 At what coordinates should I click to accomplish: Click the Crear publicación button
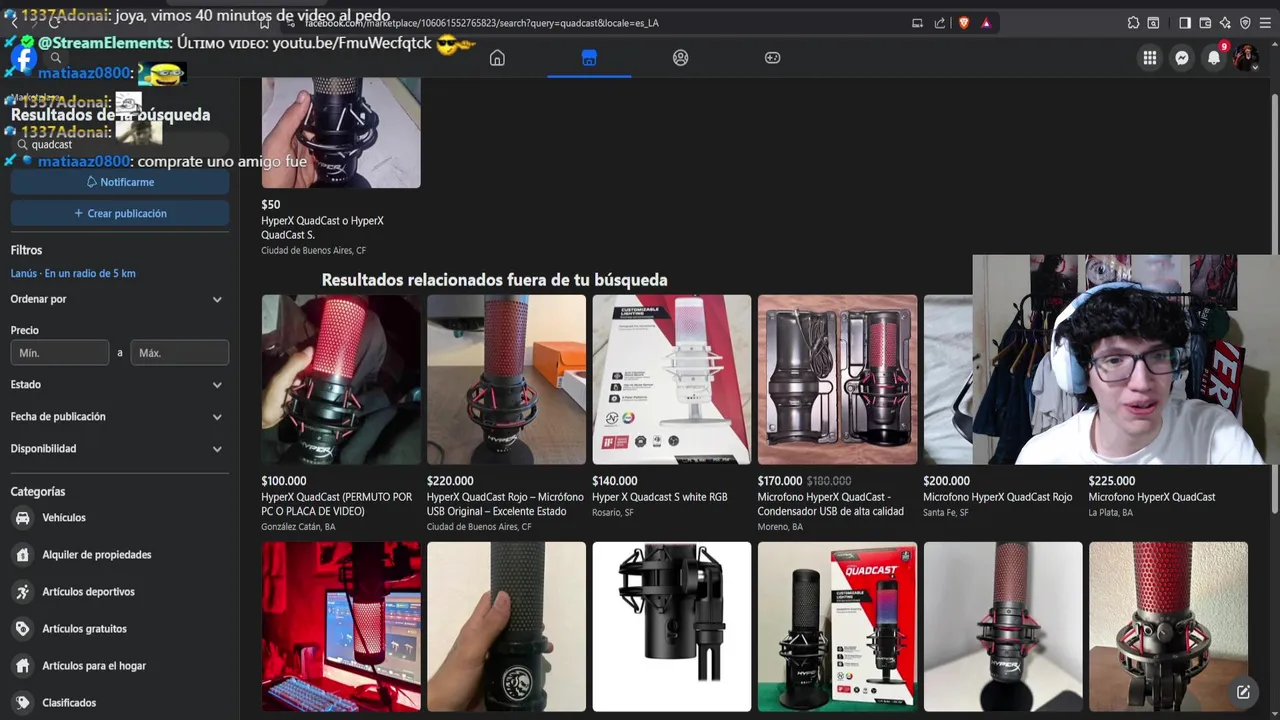120,213
